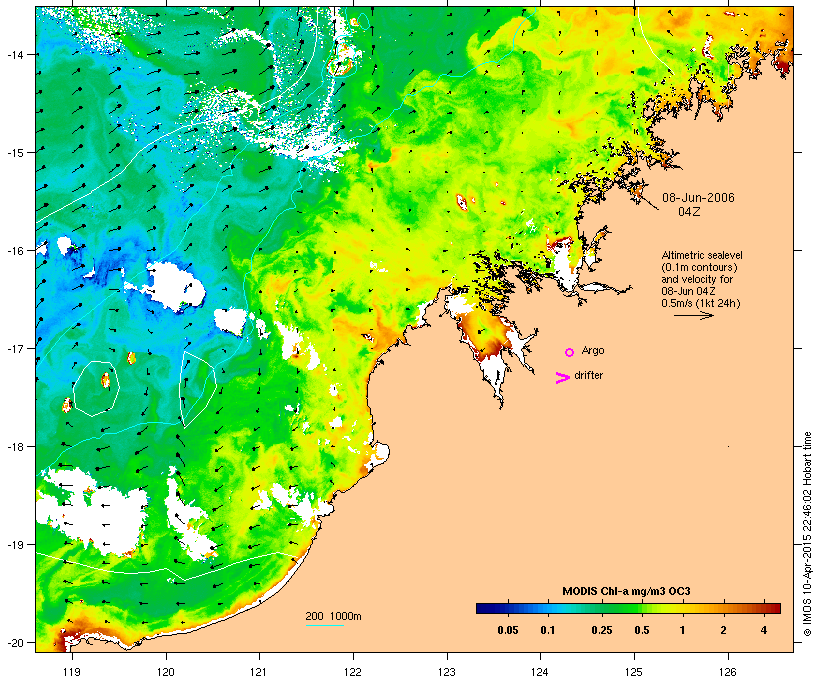Click the longitude label 124

pyautogui.click(x=540, y=672)
